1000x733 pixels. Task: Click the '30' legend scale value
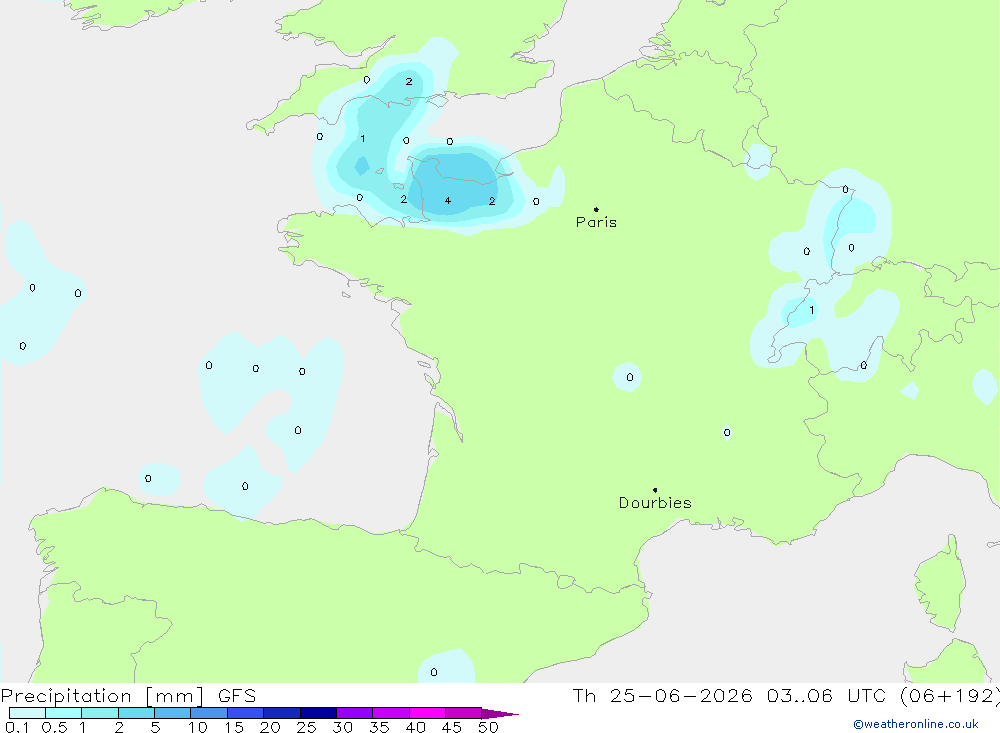(343, 727)
